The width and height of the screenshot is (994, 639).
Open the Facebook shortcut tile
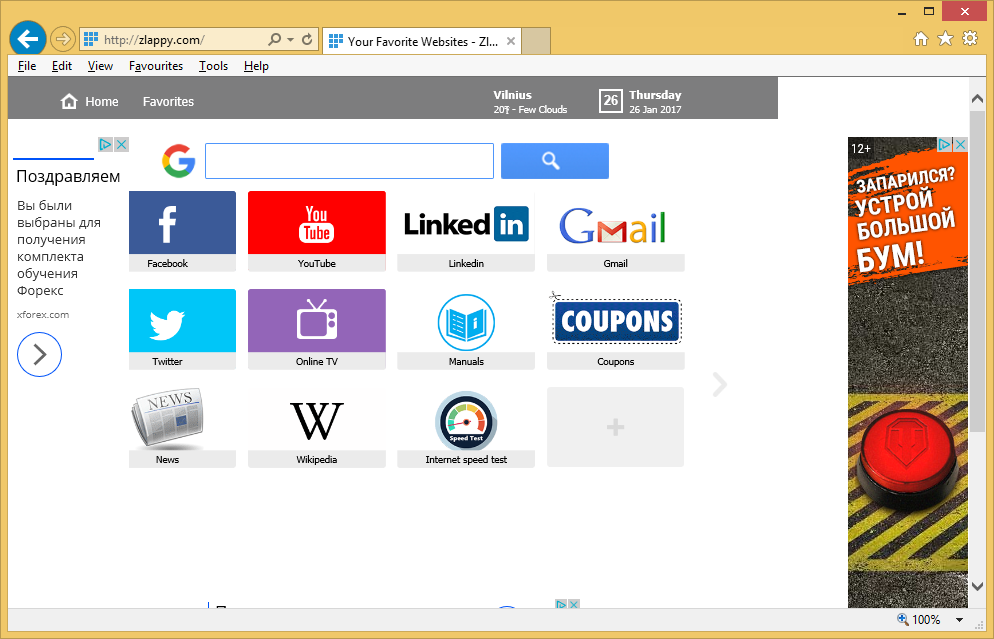point(182,224)
